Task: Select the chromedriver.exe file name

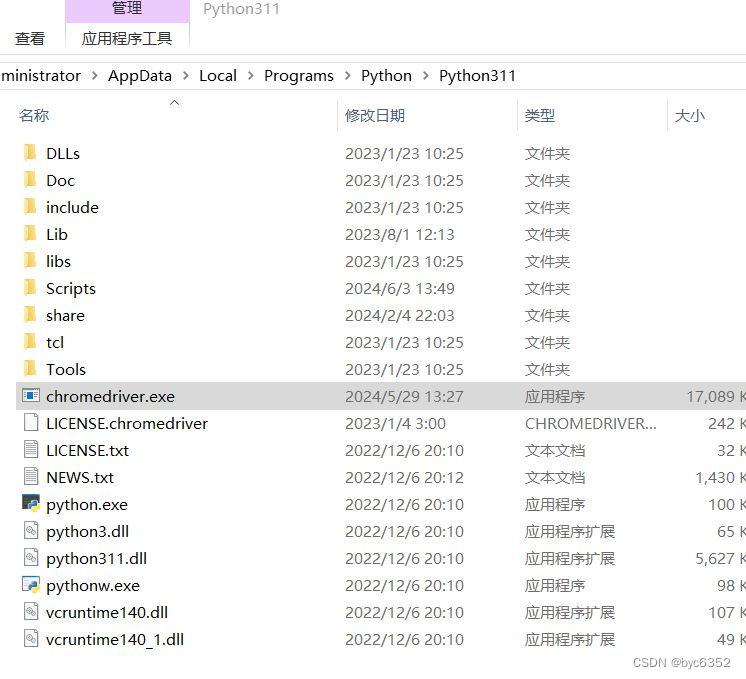Action: pyautogui.click(x=110, y=396)
